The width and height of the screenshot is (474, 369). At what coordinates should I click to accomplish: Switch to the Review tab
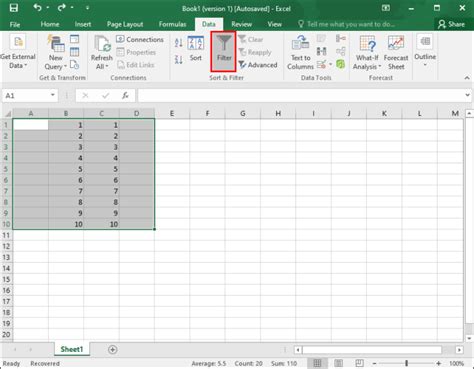(x=242, y=24)
